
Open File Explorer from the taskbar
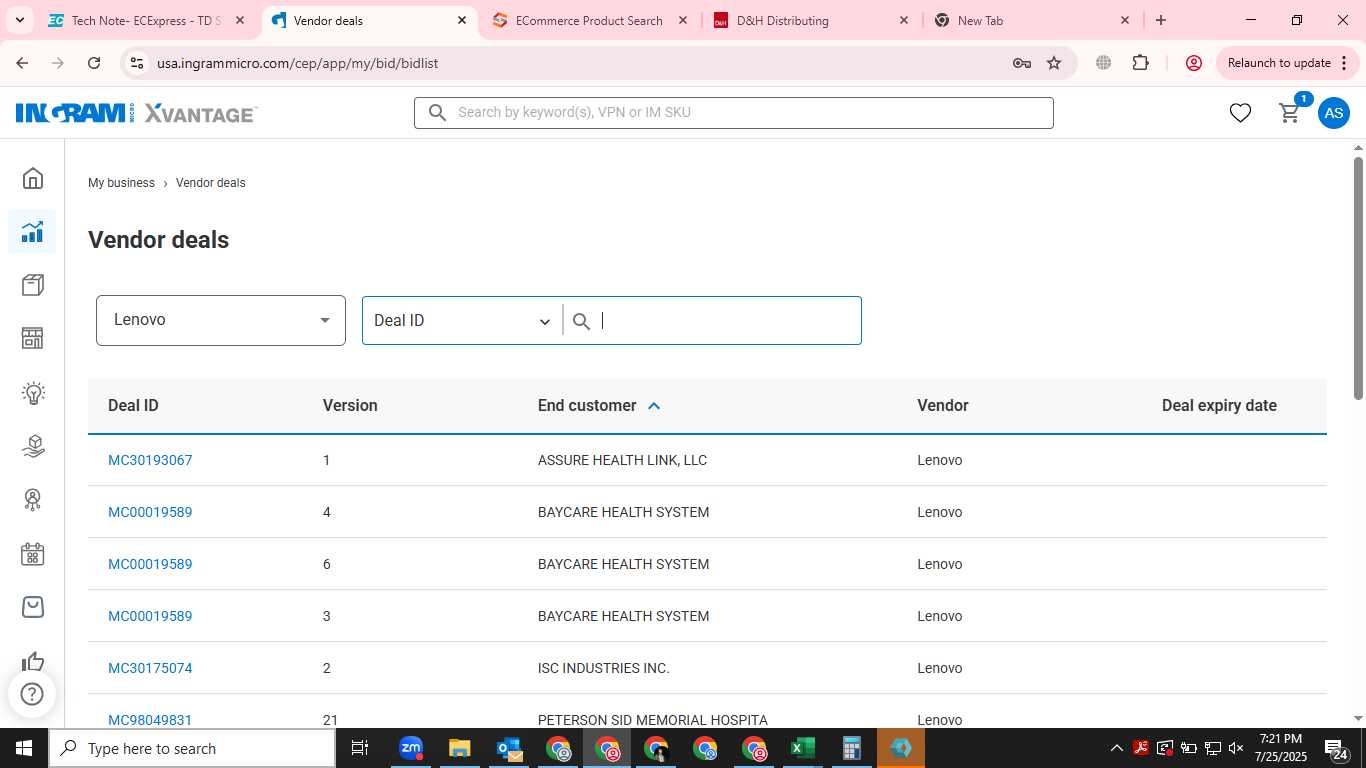pos(460,748)
